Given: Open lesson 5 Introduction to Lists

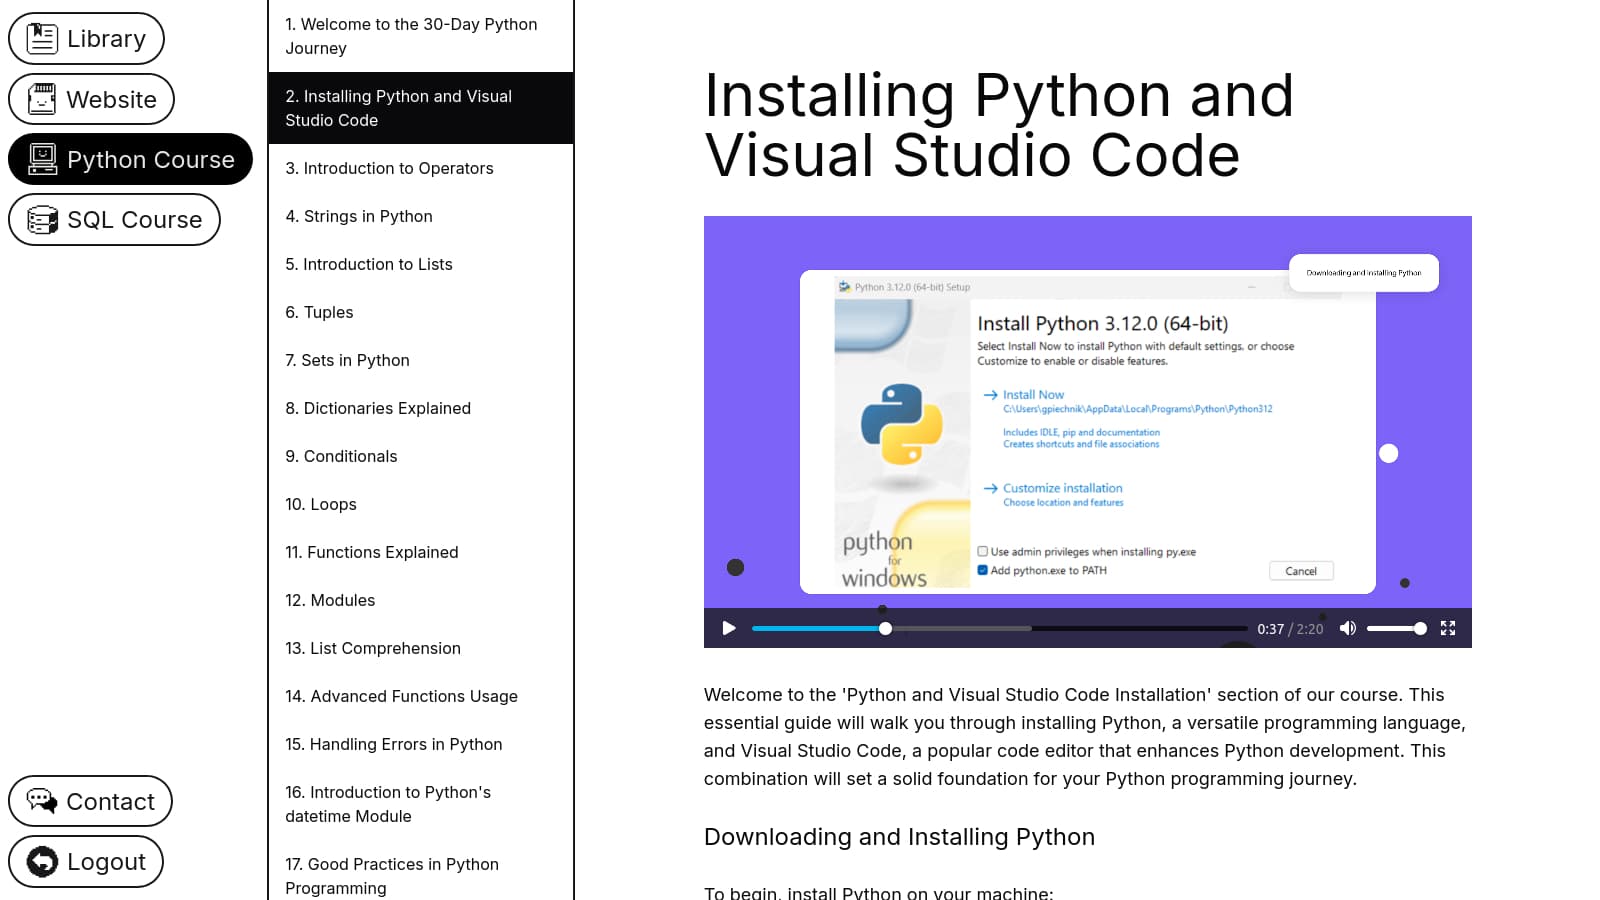Looking at the screenshot, I should click(x=421, y=264).
